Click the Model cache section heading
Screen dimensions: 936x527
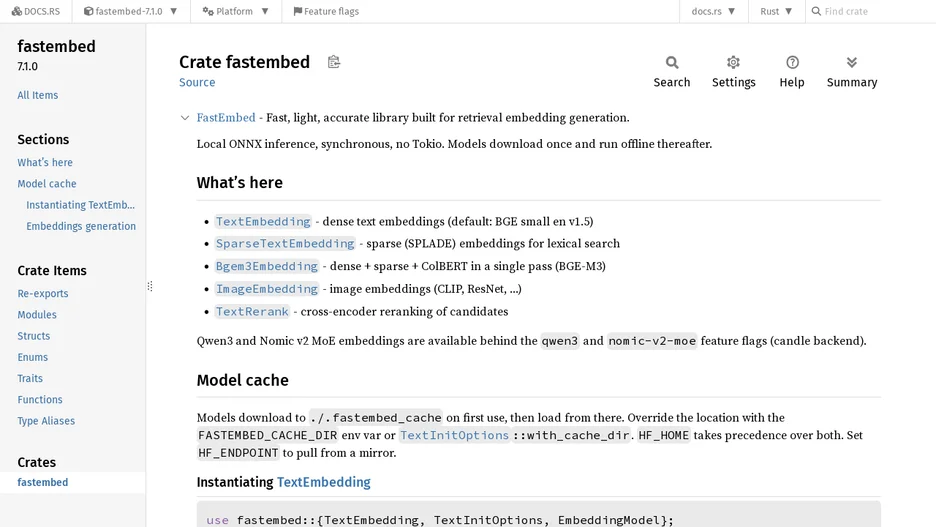point(242,380)
